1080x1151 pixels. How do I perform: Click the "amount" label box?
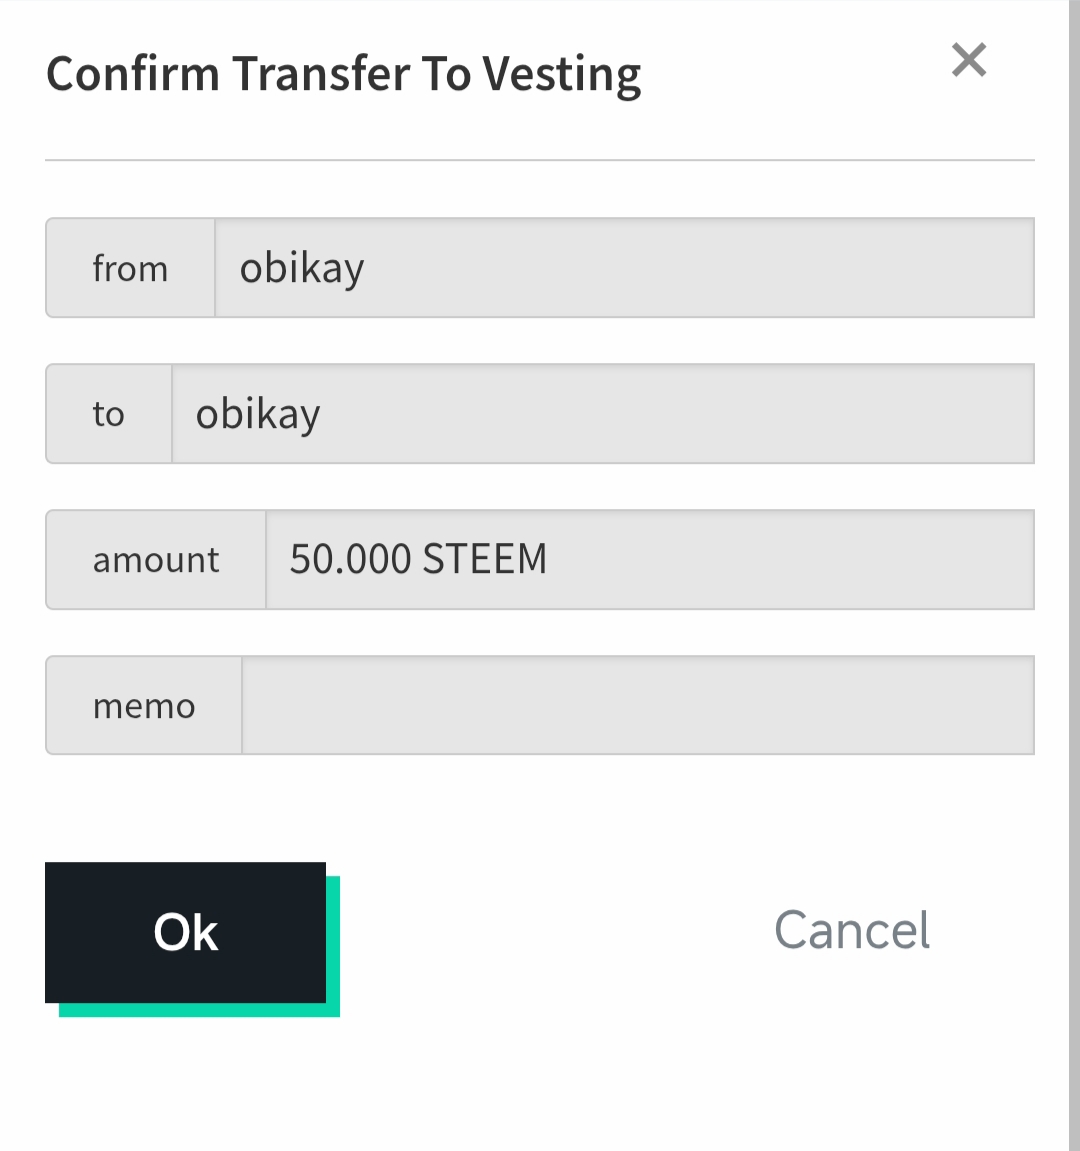coord(156,560)
